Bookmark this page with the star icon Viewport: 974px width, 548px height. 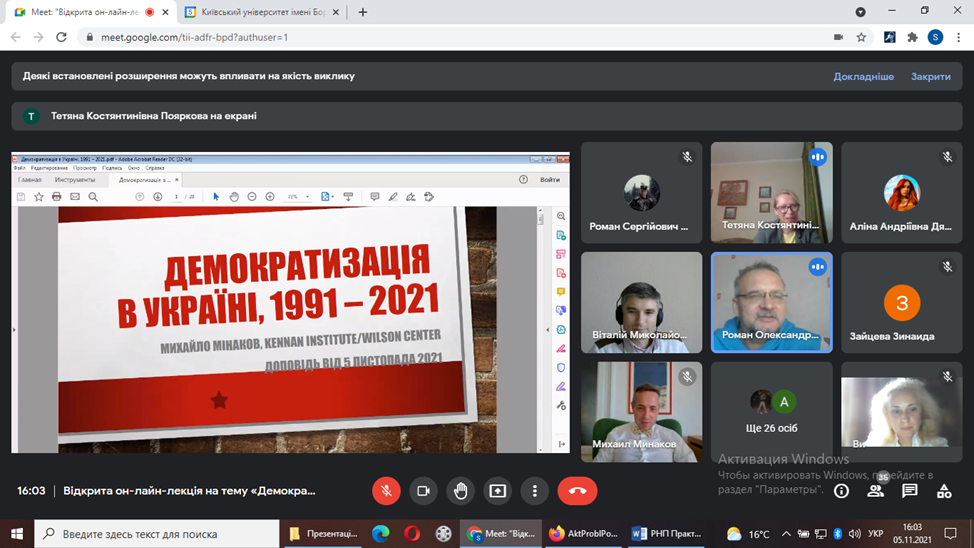pos(861,37)
